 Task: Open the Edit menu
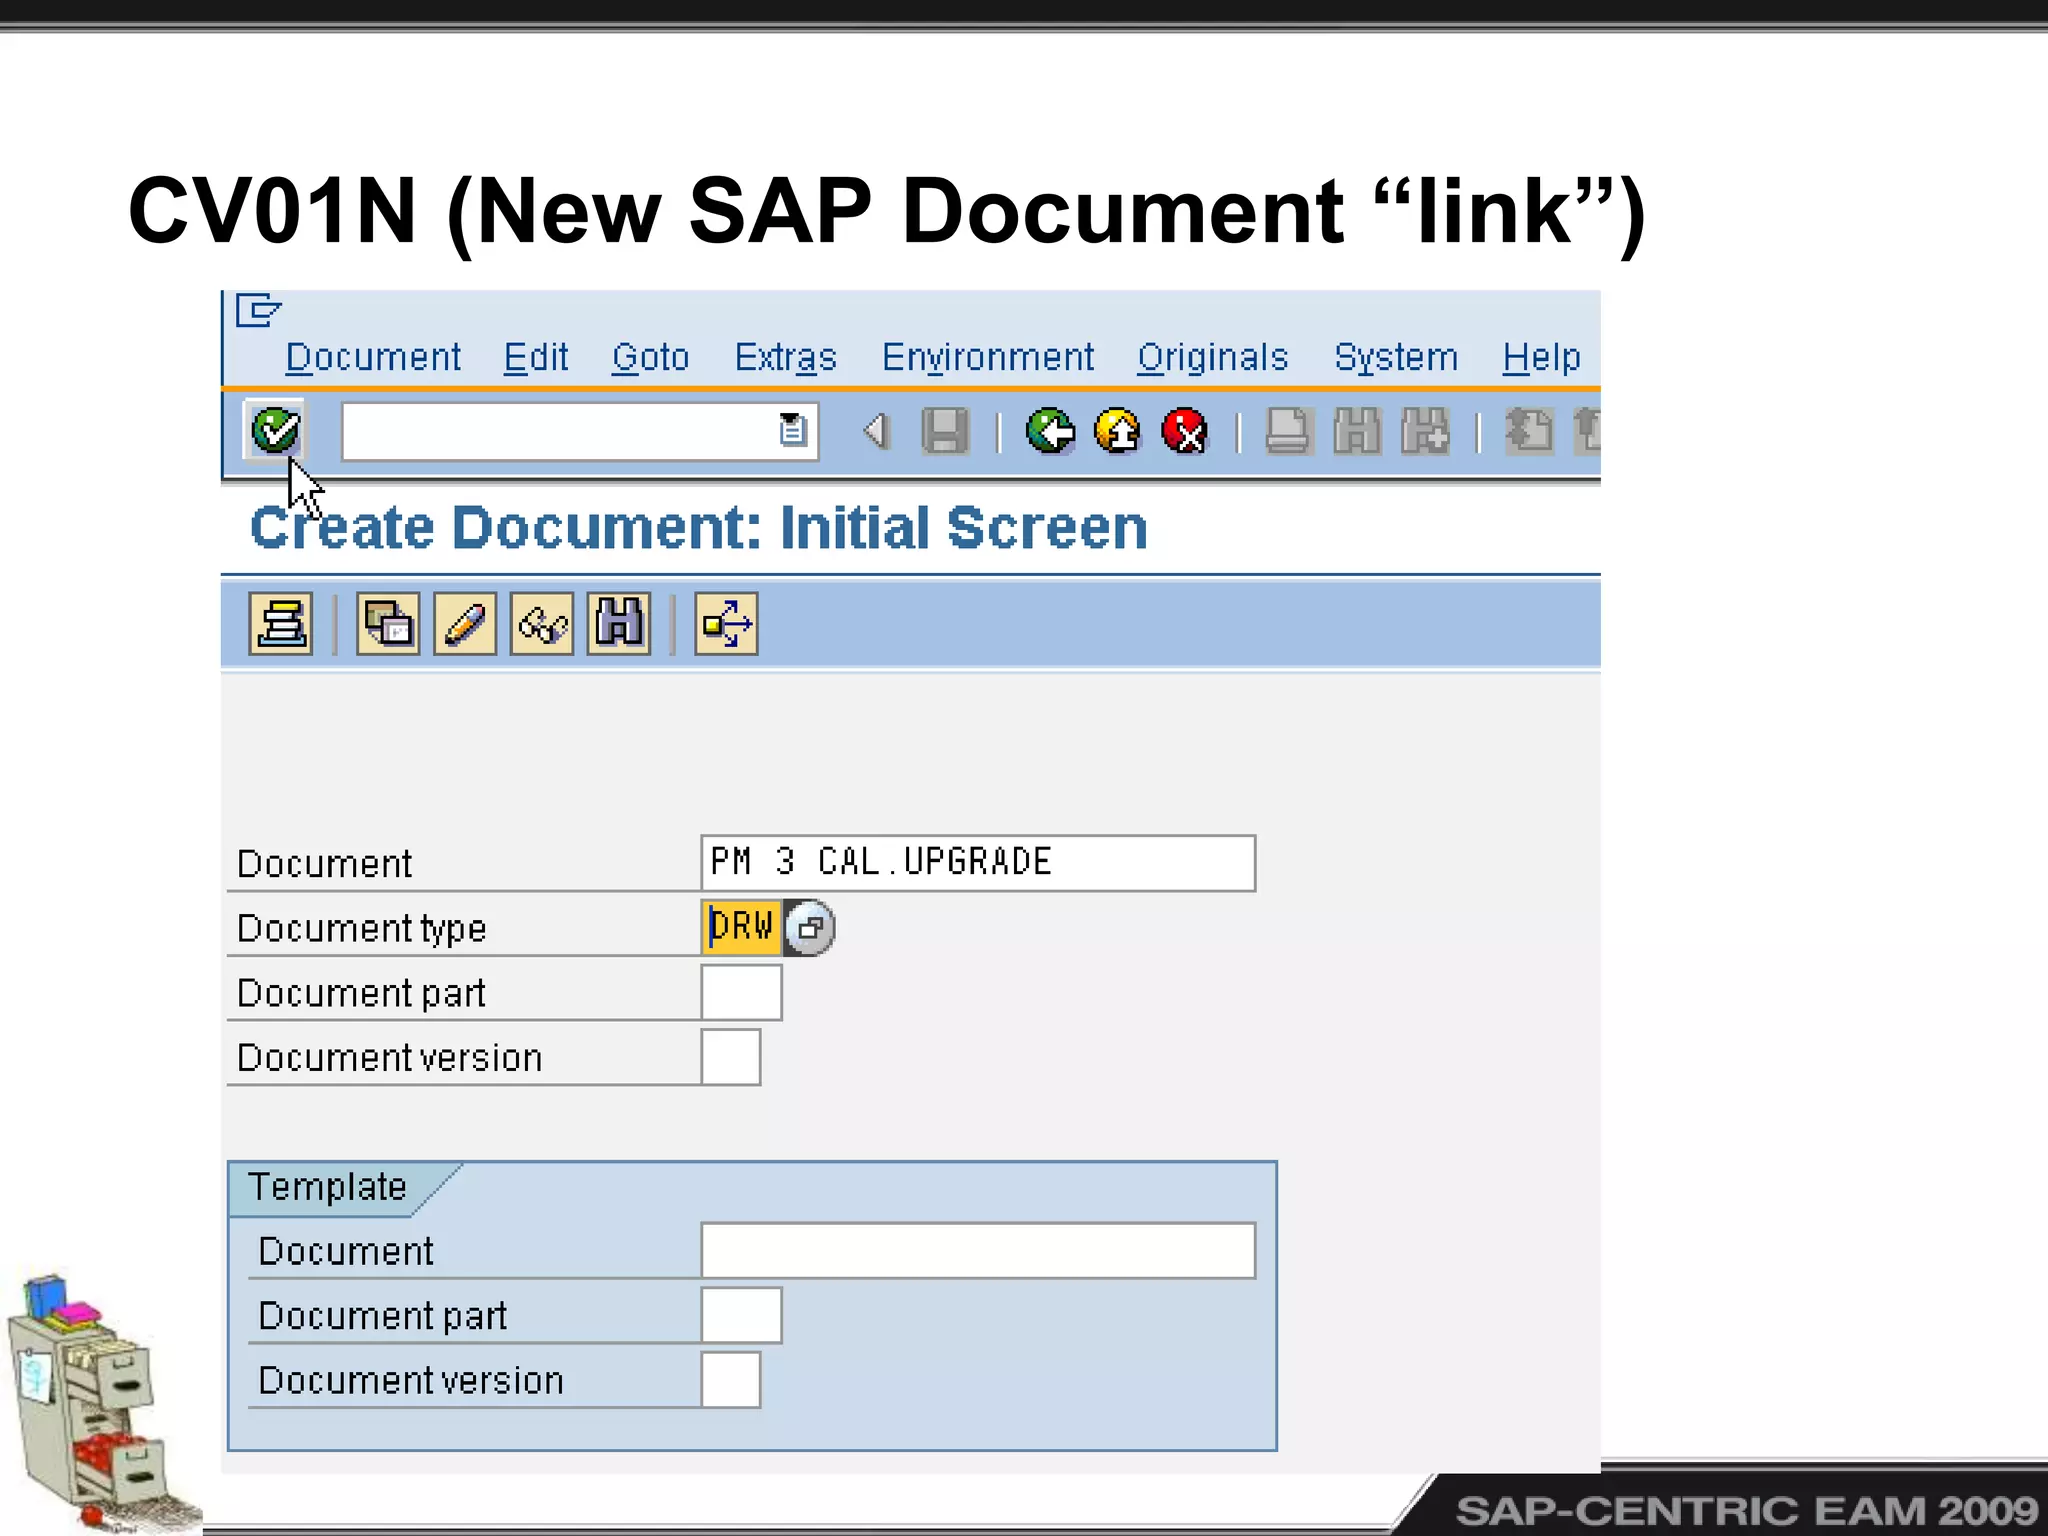coord(536,357)
